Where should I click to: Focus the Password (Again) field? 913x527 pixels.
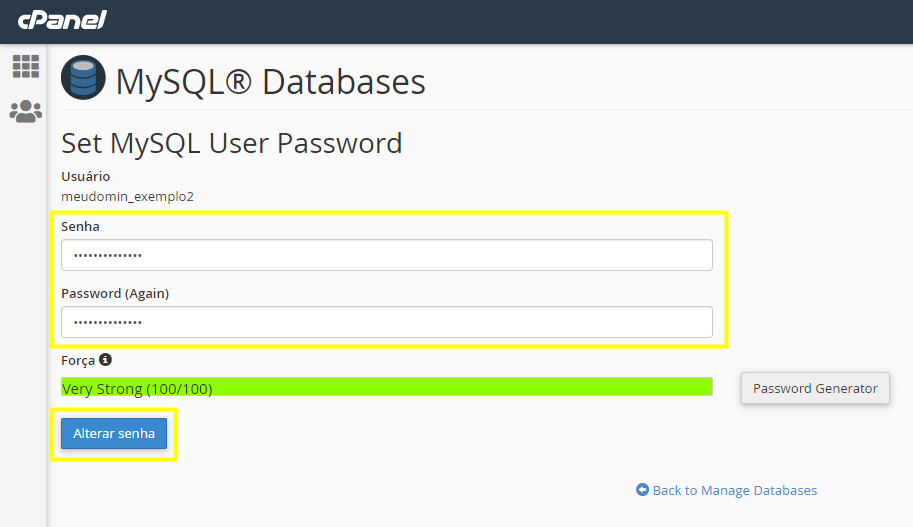387,322
